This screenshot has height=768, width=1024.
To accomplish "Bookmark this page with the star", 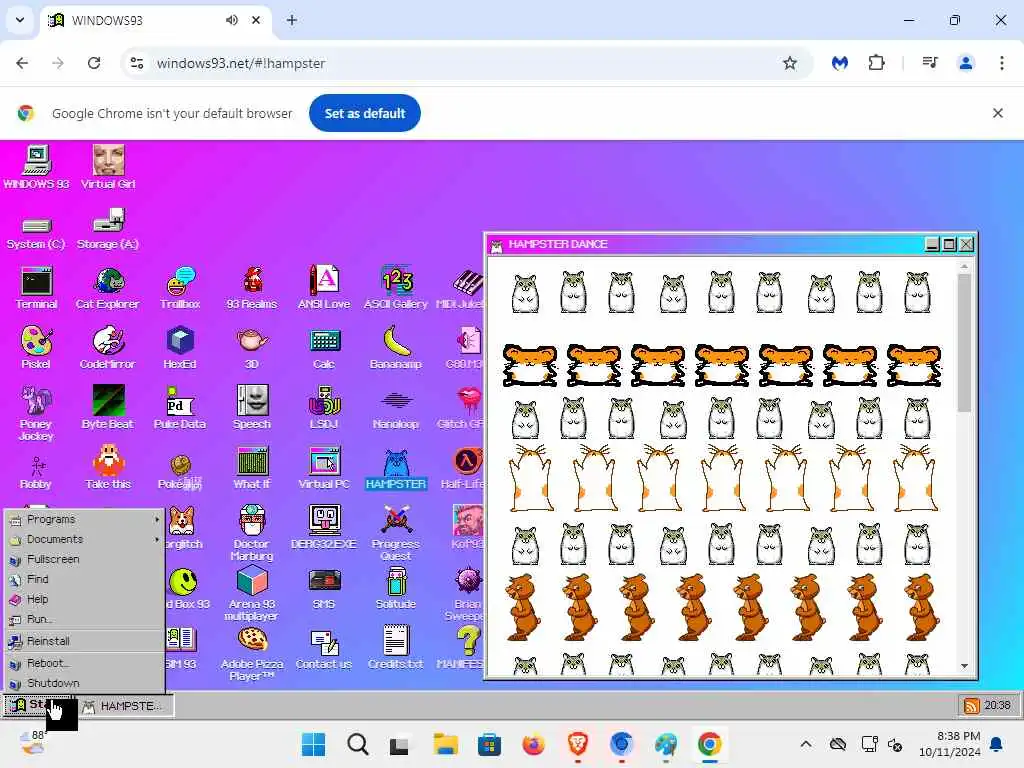I will pyautogui.click(x=790, y=63).
